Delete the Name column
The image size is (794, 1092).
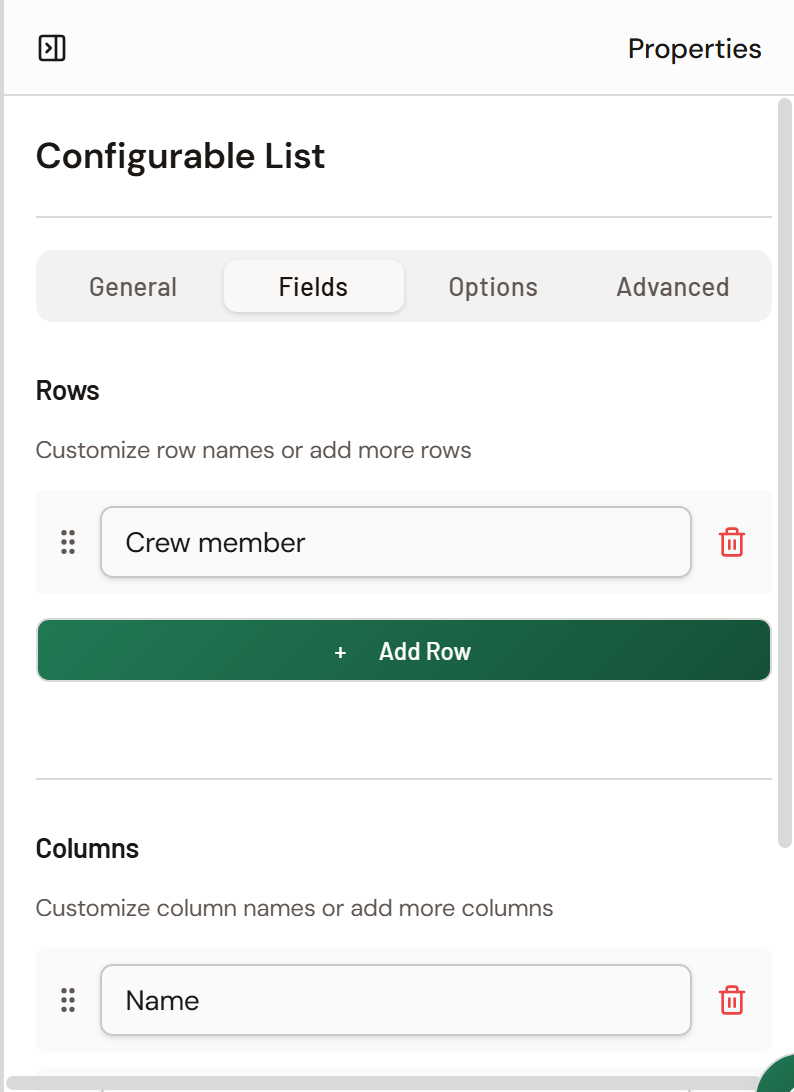click(x=731, y=1000)
